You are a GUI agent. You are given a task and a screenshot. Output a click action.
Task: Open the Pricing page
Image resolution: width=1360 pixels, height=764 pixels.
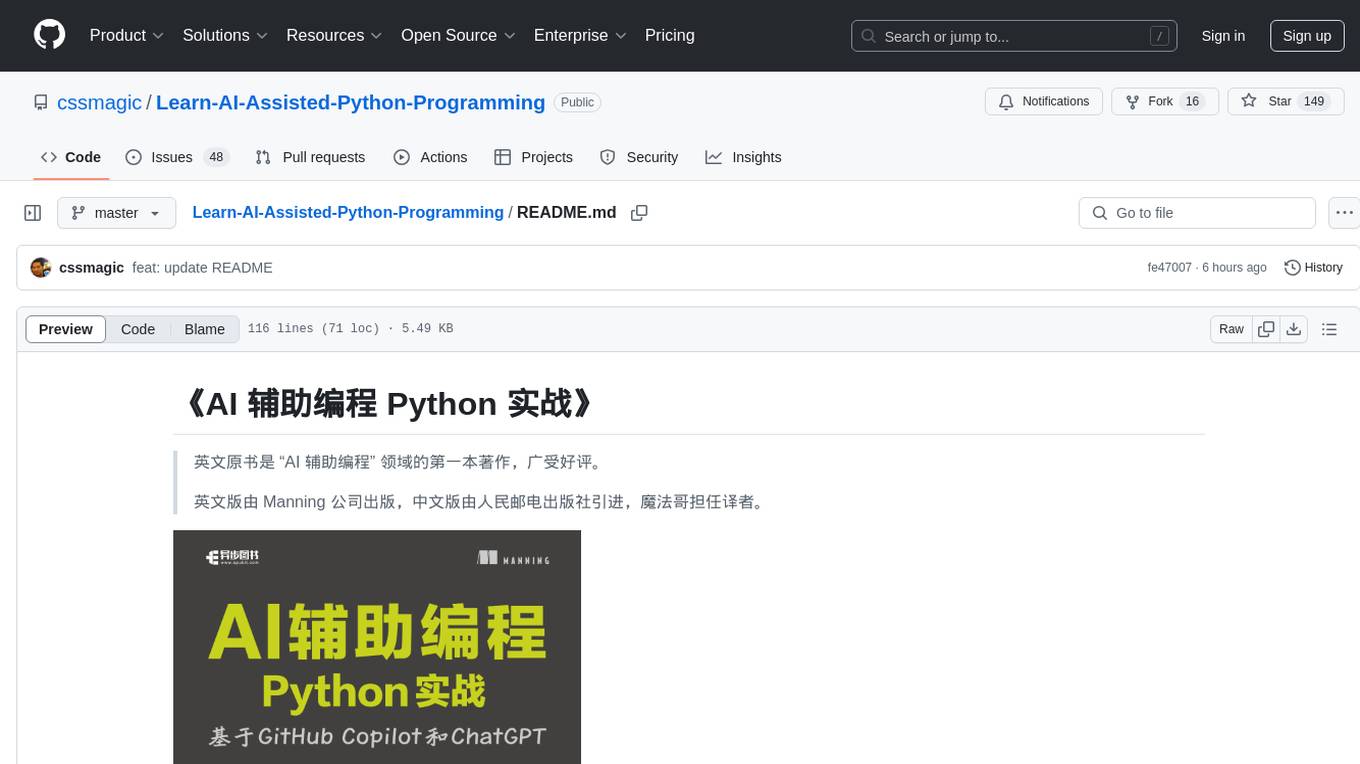[670, 35]
